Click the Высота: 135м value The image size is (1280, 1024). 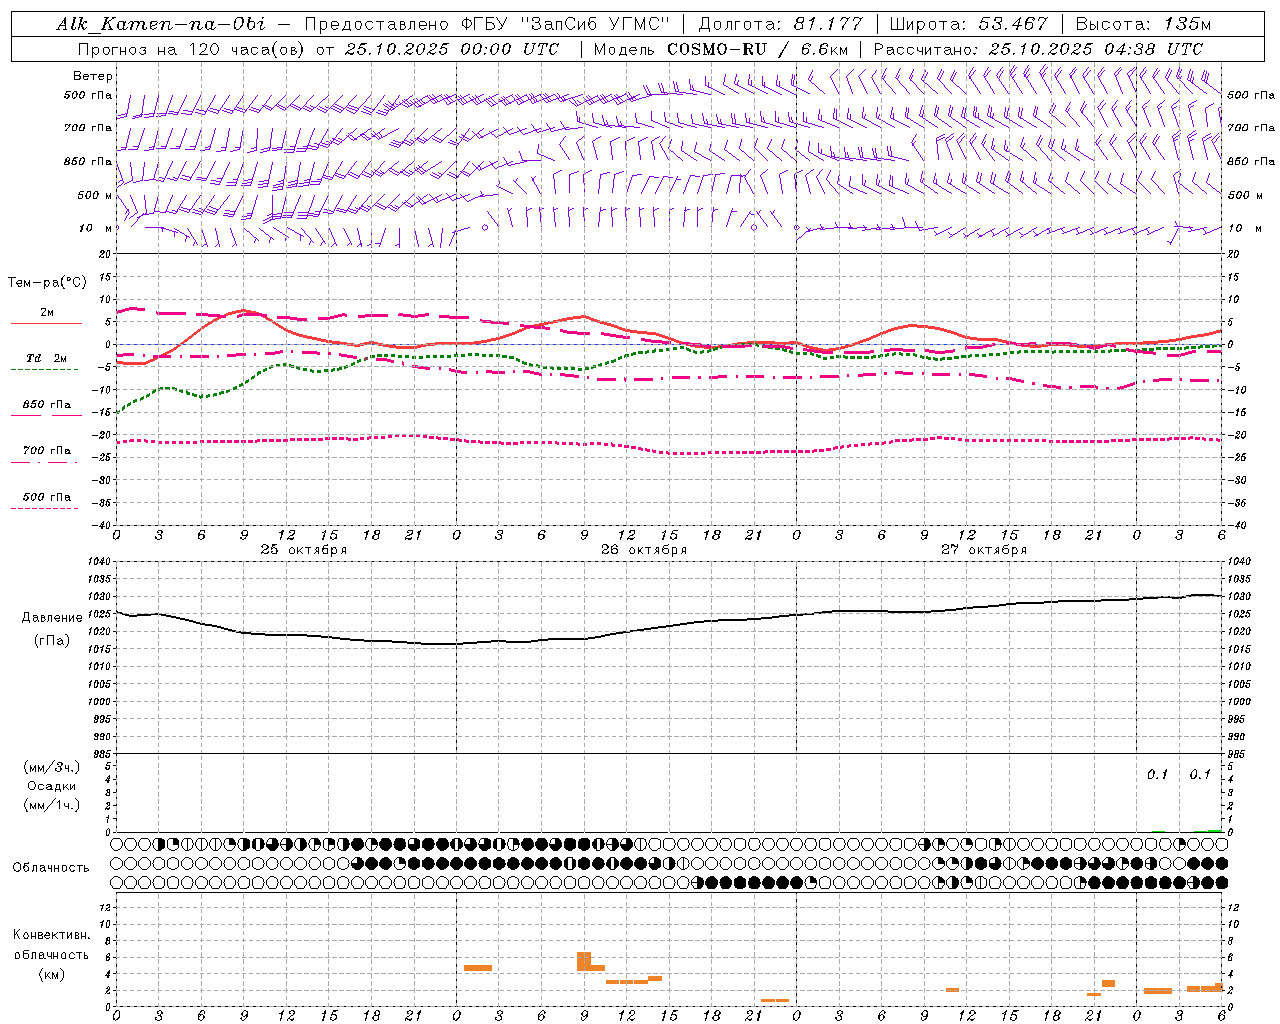point(1143,24)
